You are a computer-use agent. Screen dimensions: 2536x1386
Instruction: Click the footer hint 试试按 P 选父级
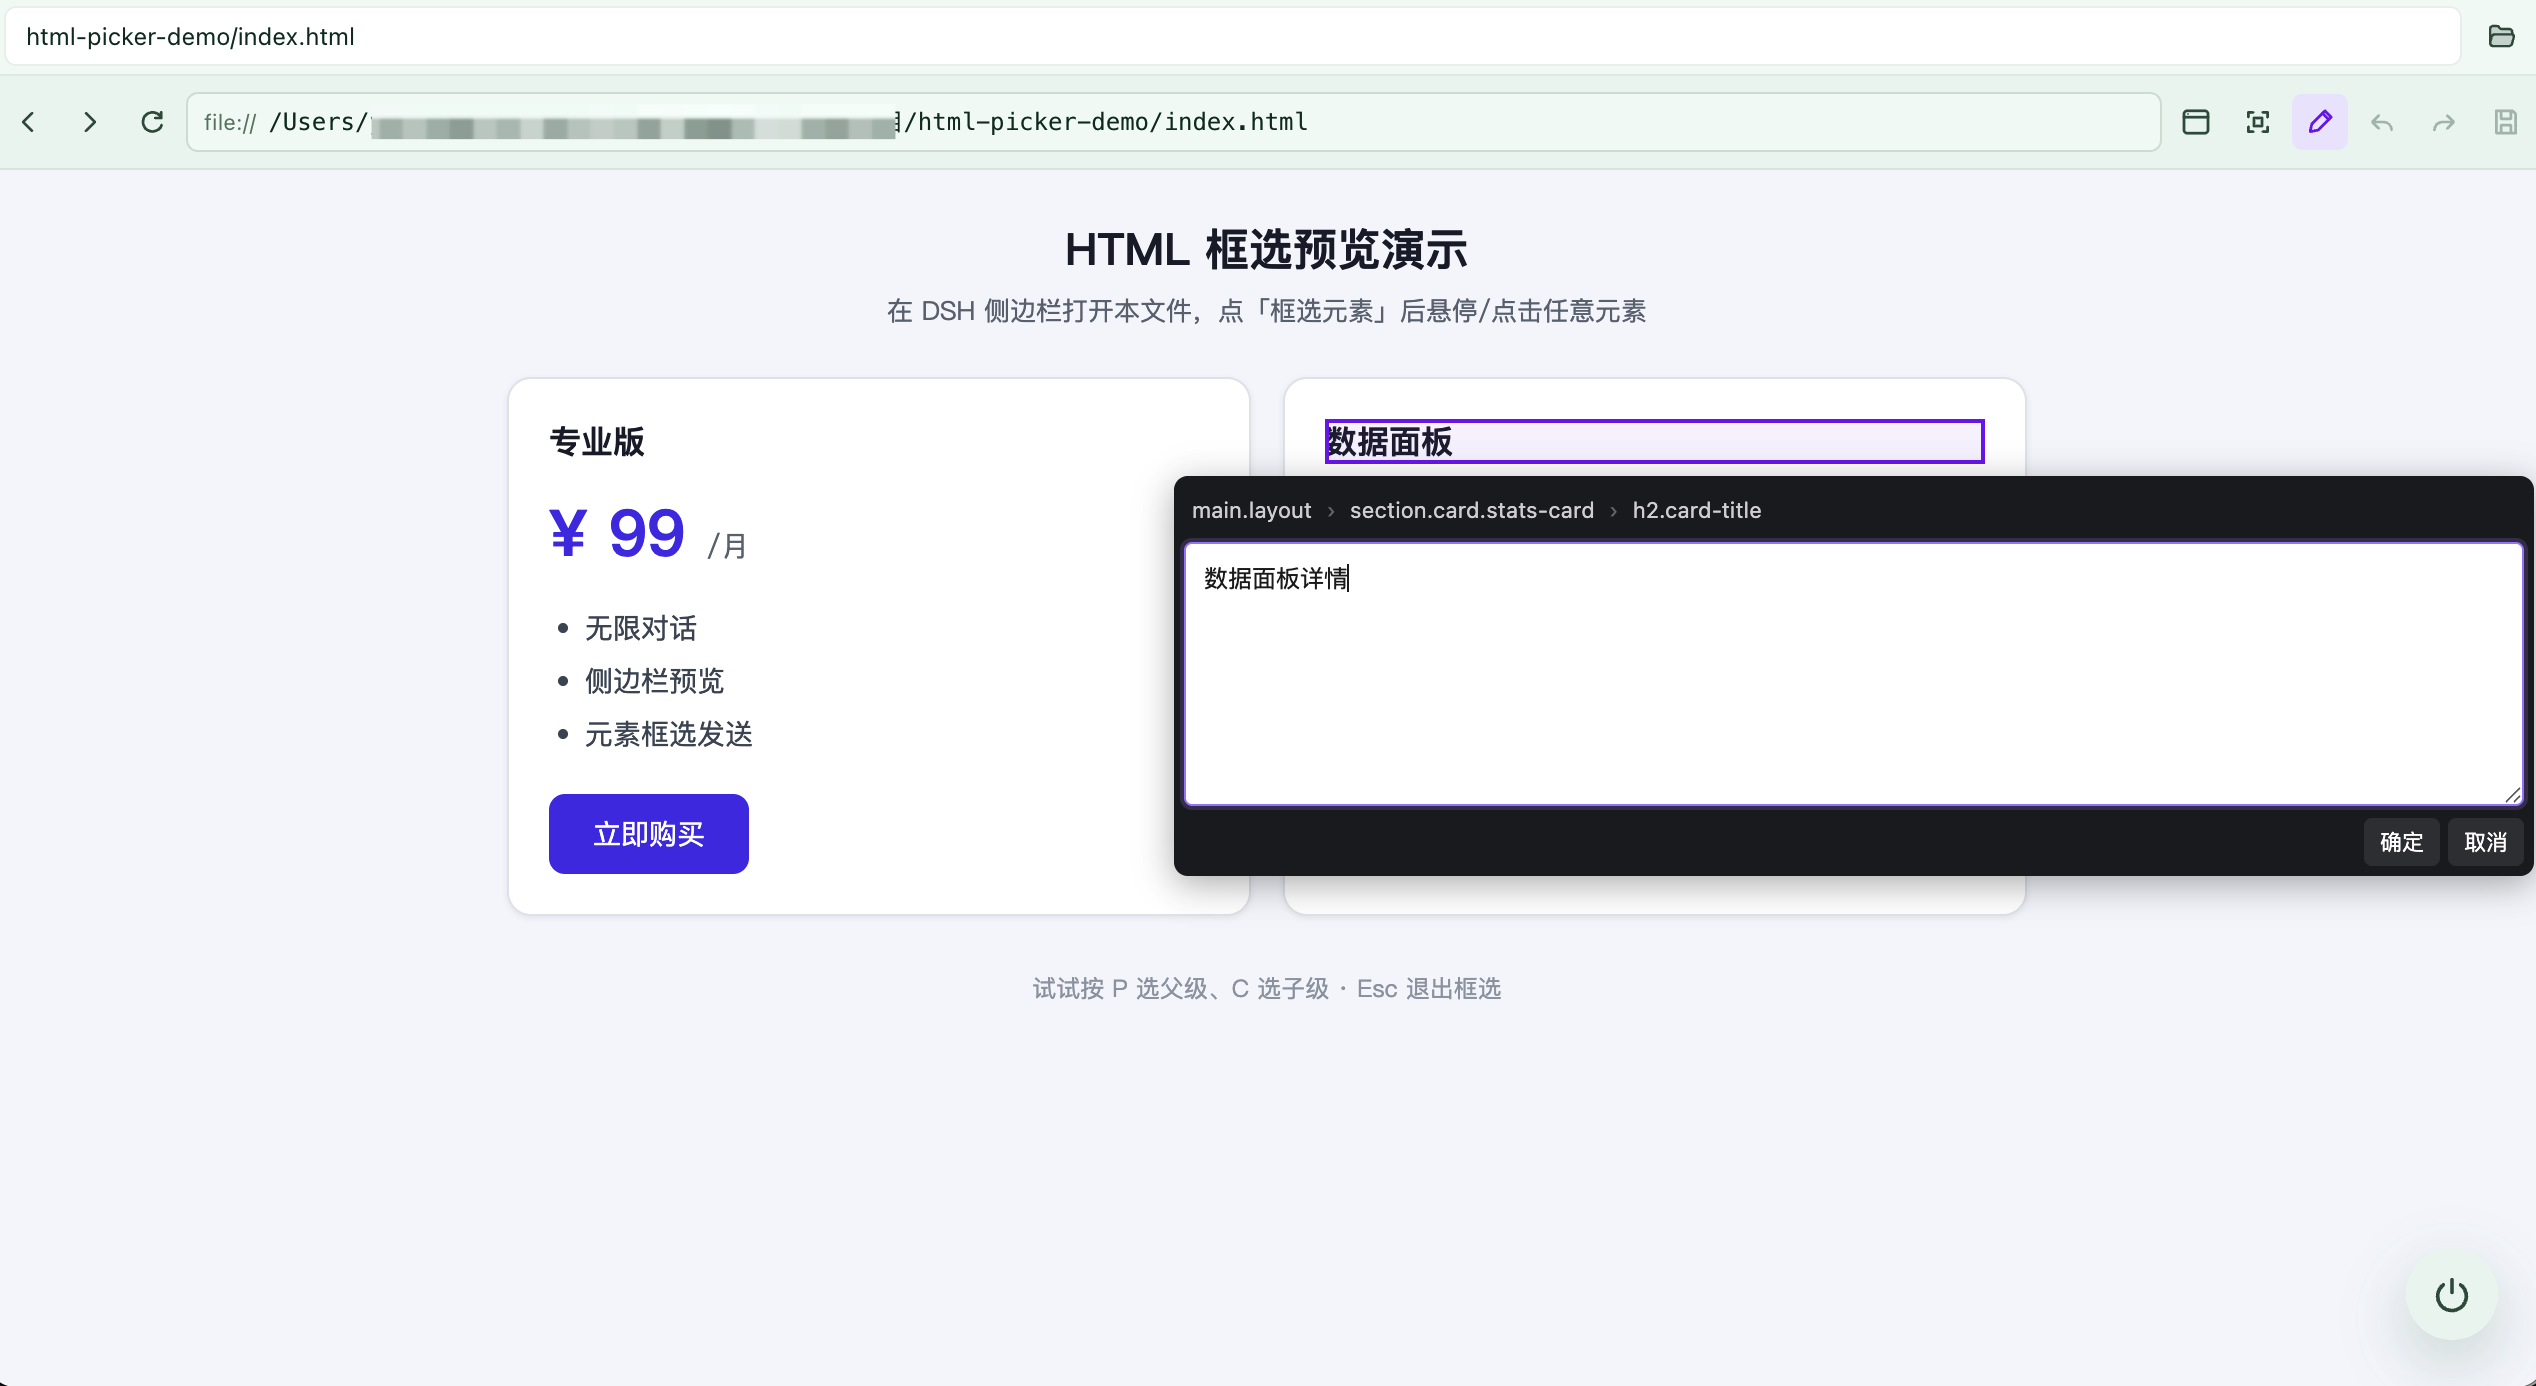[x=1266, y=988]
